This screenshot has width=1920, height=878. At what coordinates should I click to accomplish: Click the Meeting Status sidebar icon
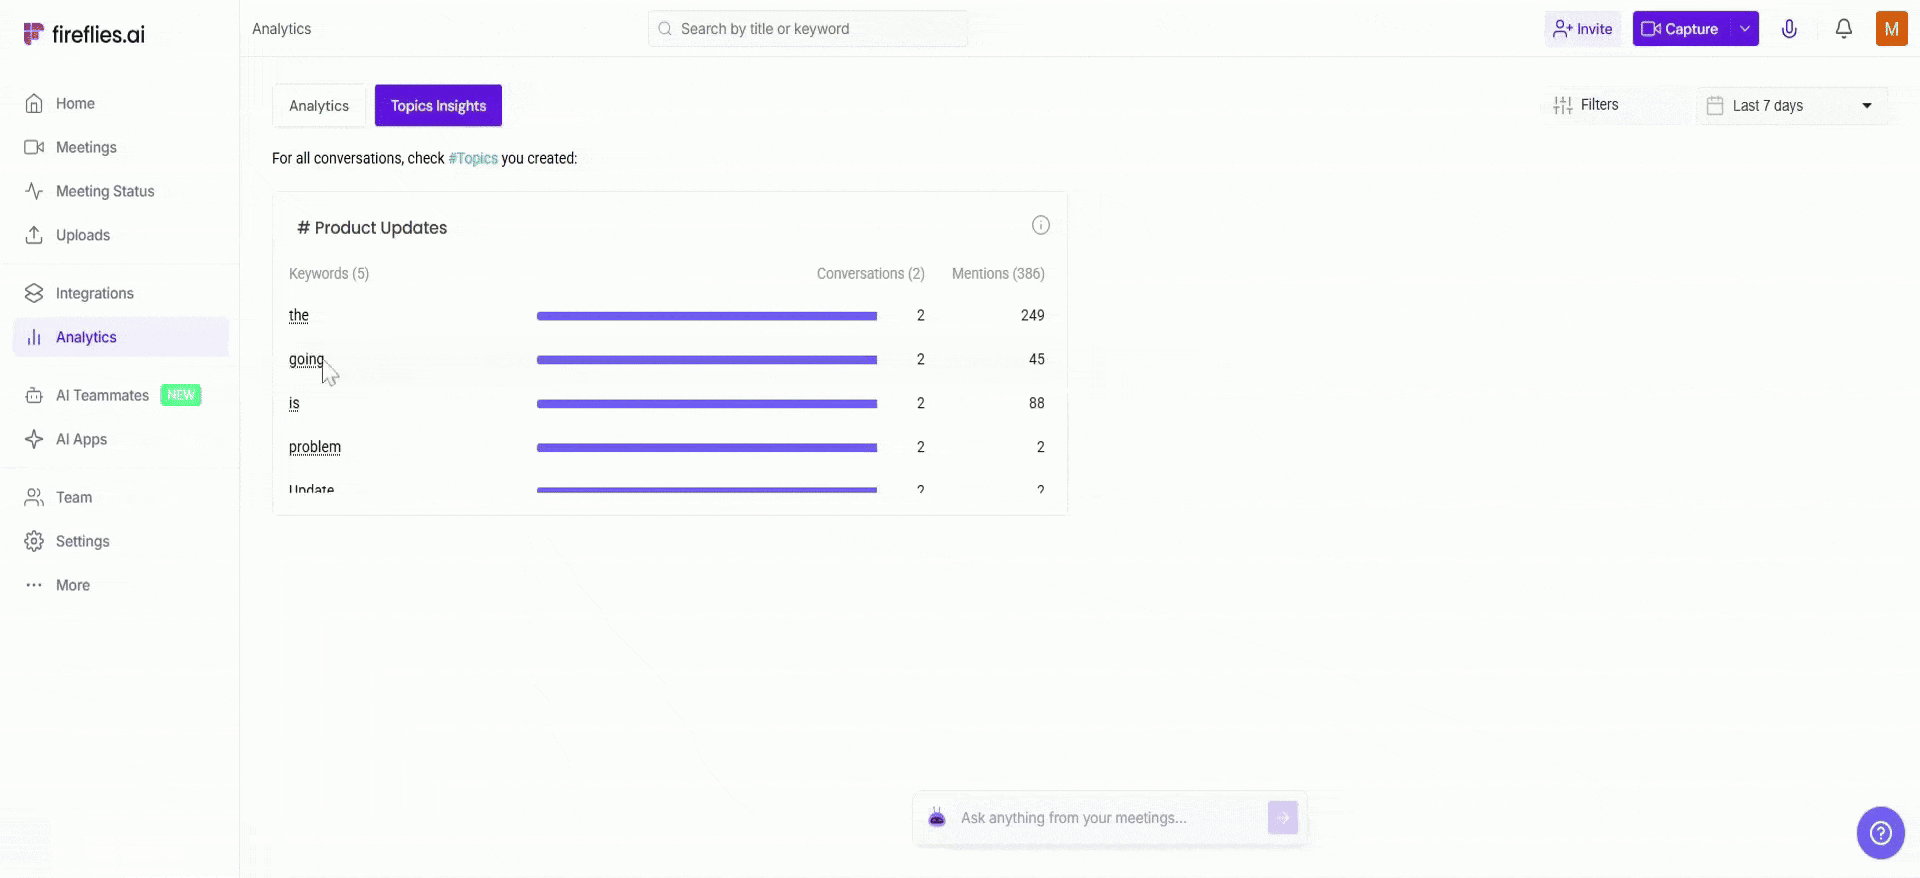click(x=34, y=191)
